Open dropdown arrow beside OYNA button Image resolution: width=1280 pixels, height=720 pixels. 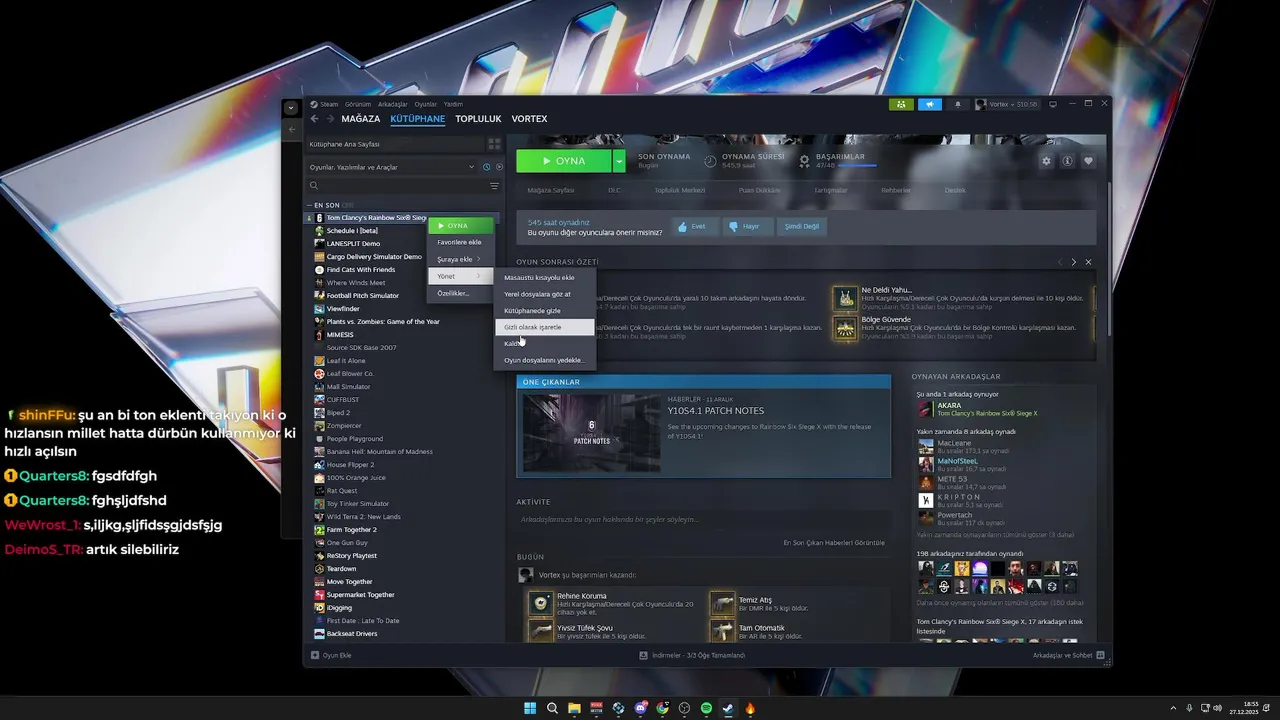pyautogui.click(x=619, y=161)
